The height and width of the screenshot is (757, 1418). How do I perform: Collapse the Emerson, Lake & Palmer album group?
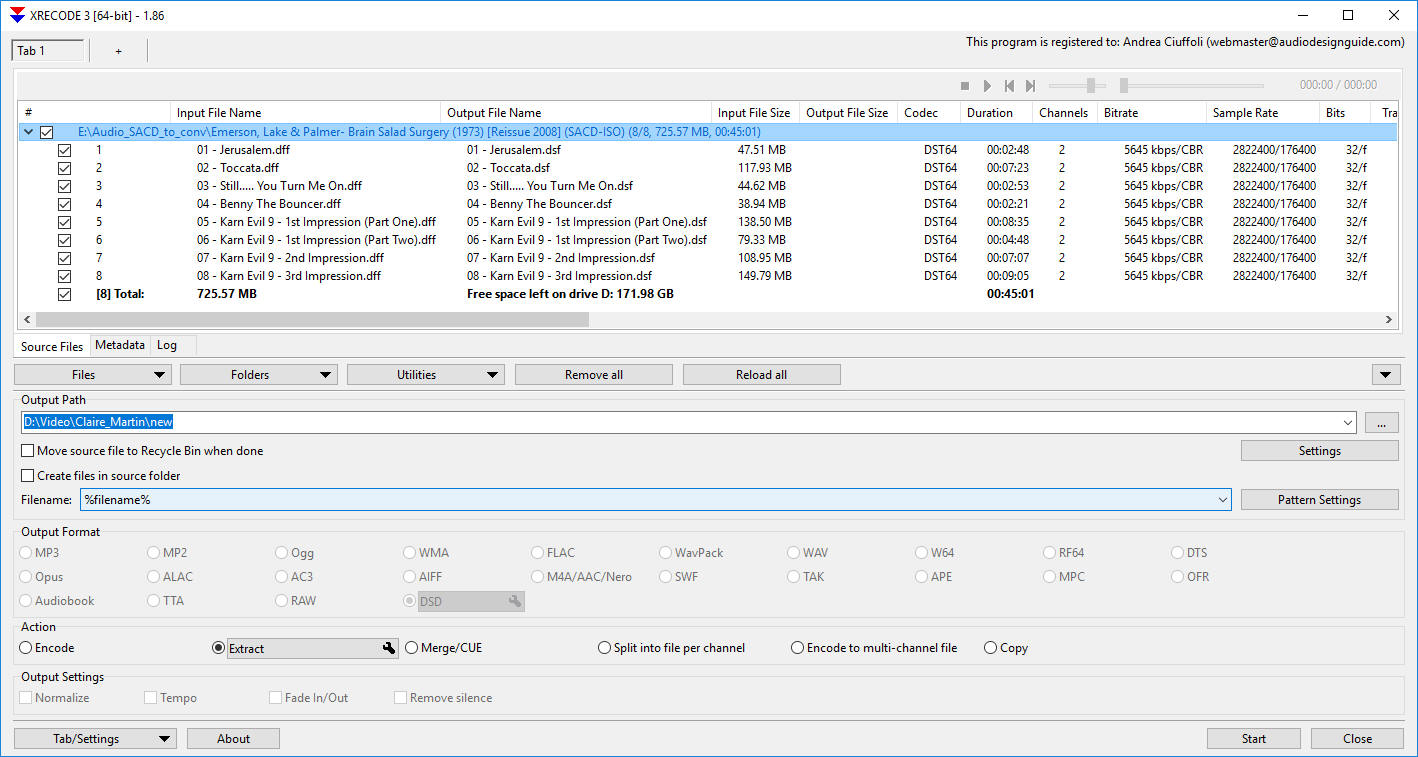[27, 132]
